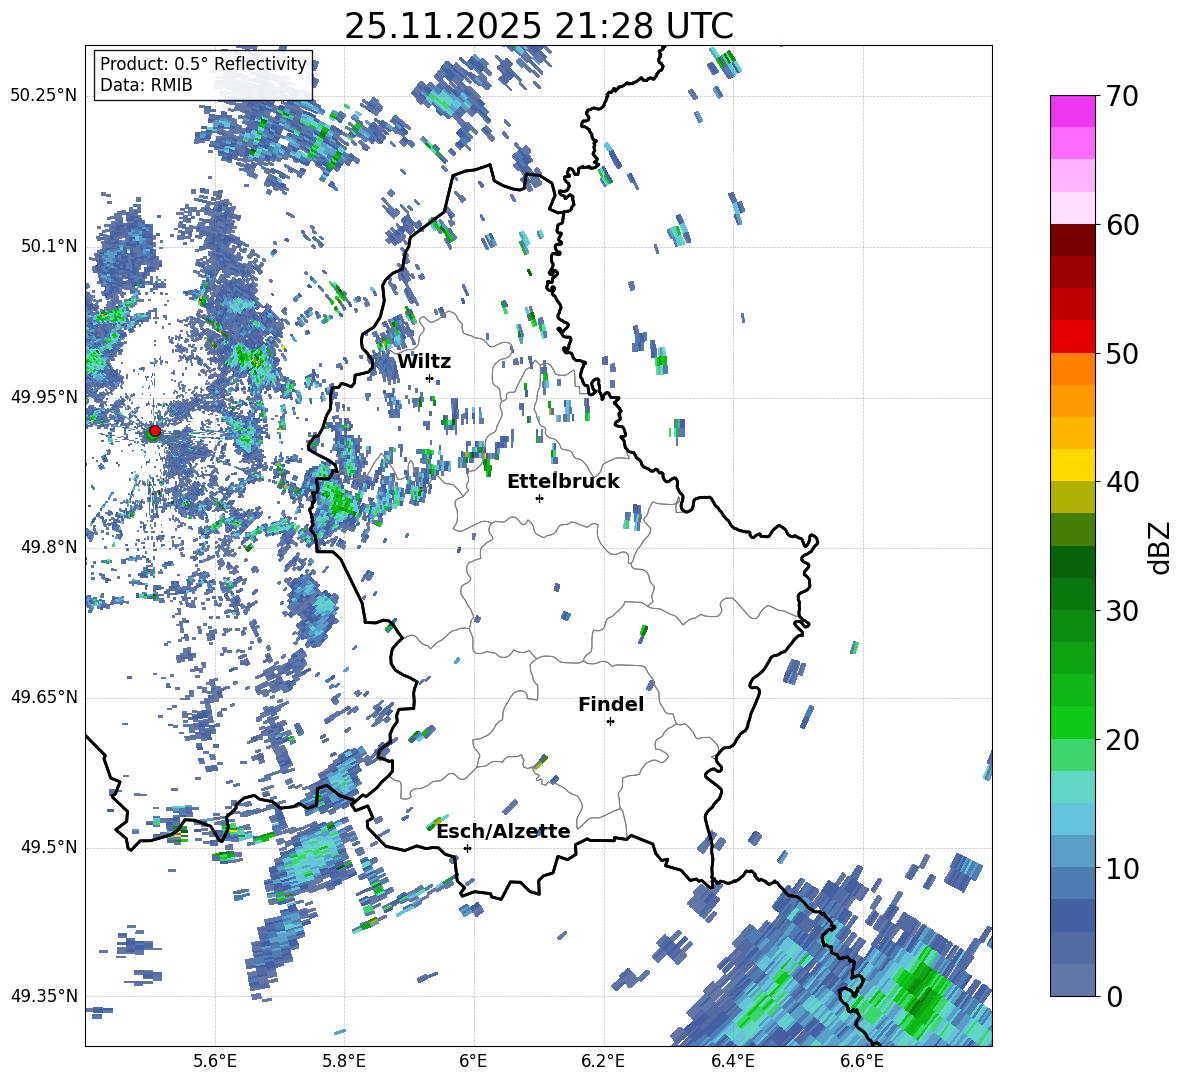The height and width of the screenshot is (1081, 1184).
Task: Click the 10 colorbar tick label
Action: point(1122,869)
